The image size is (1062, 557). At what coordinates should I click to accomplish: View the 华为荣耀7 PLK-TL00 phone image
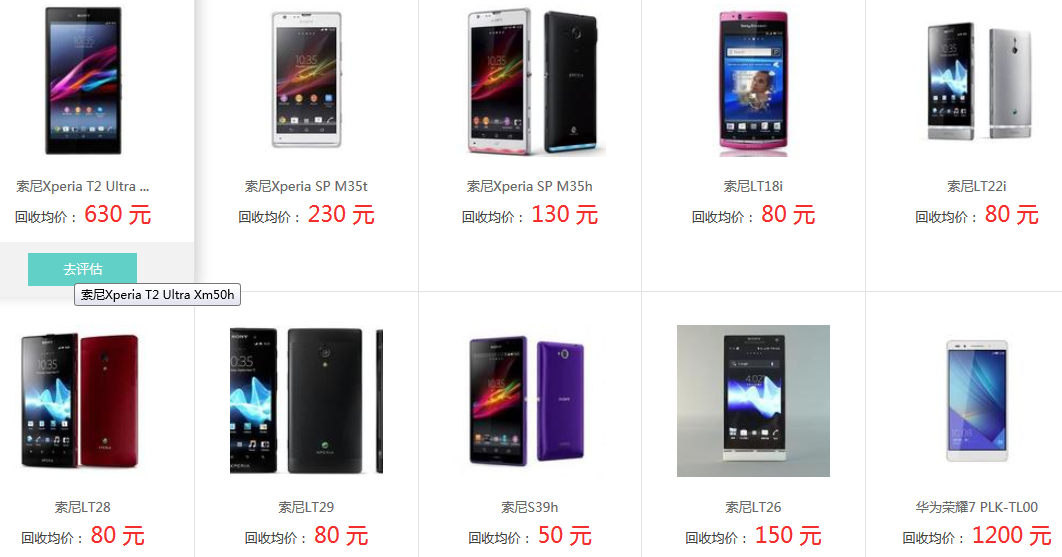click(x=977, y=401)
